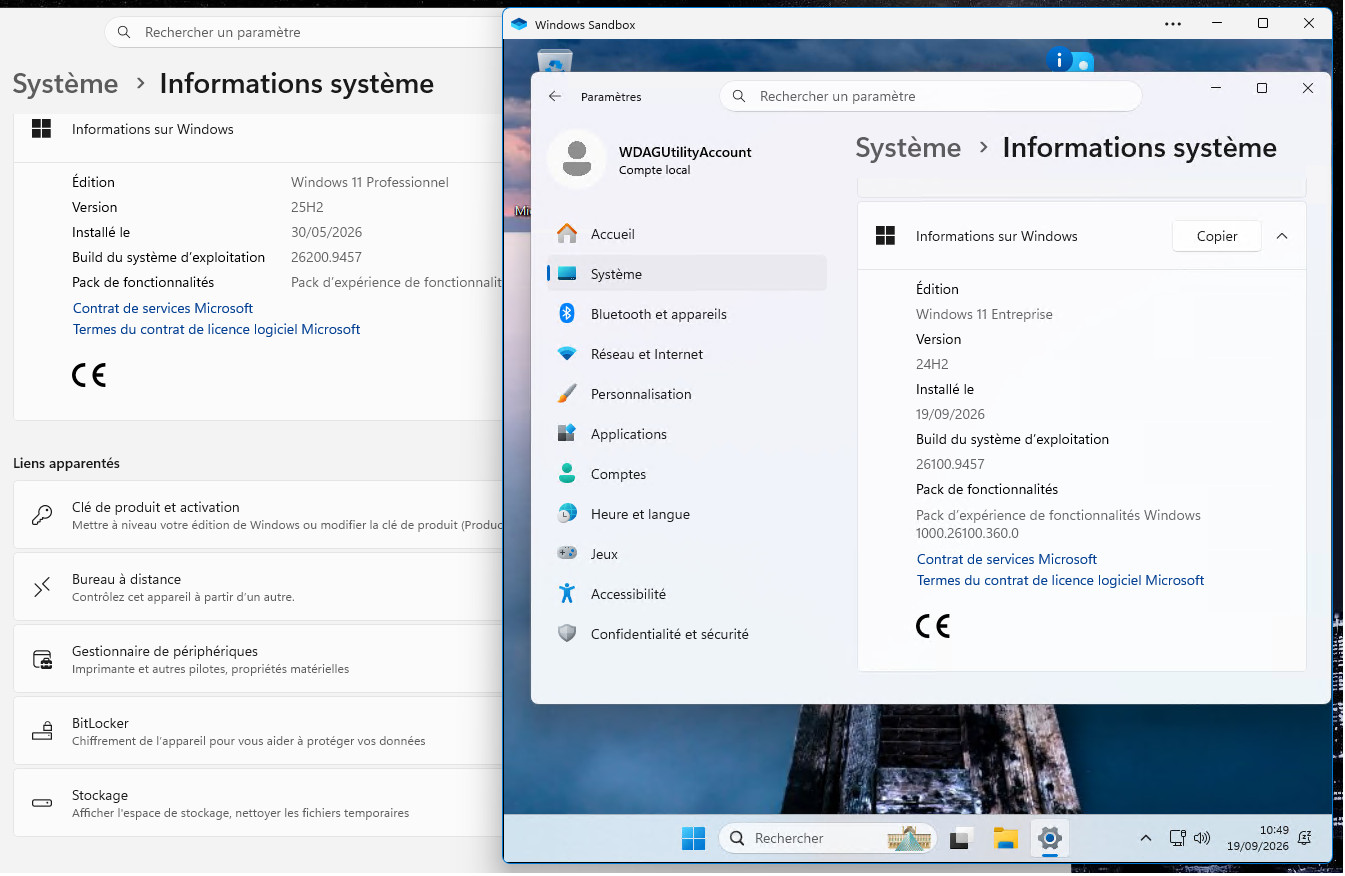The image size is (1345, 876).
Task: Select Système in the Sandbox sidebar
Action: coord(687,274)
